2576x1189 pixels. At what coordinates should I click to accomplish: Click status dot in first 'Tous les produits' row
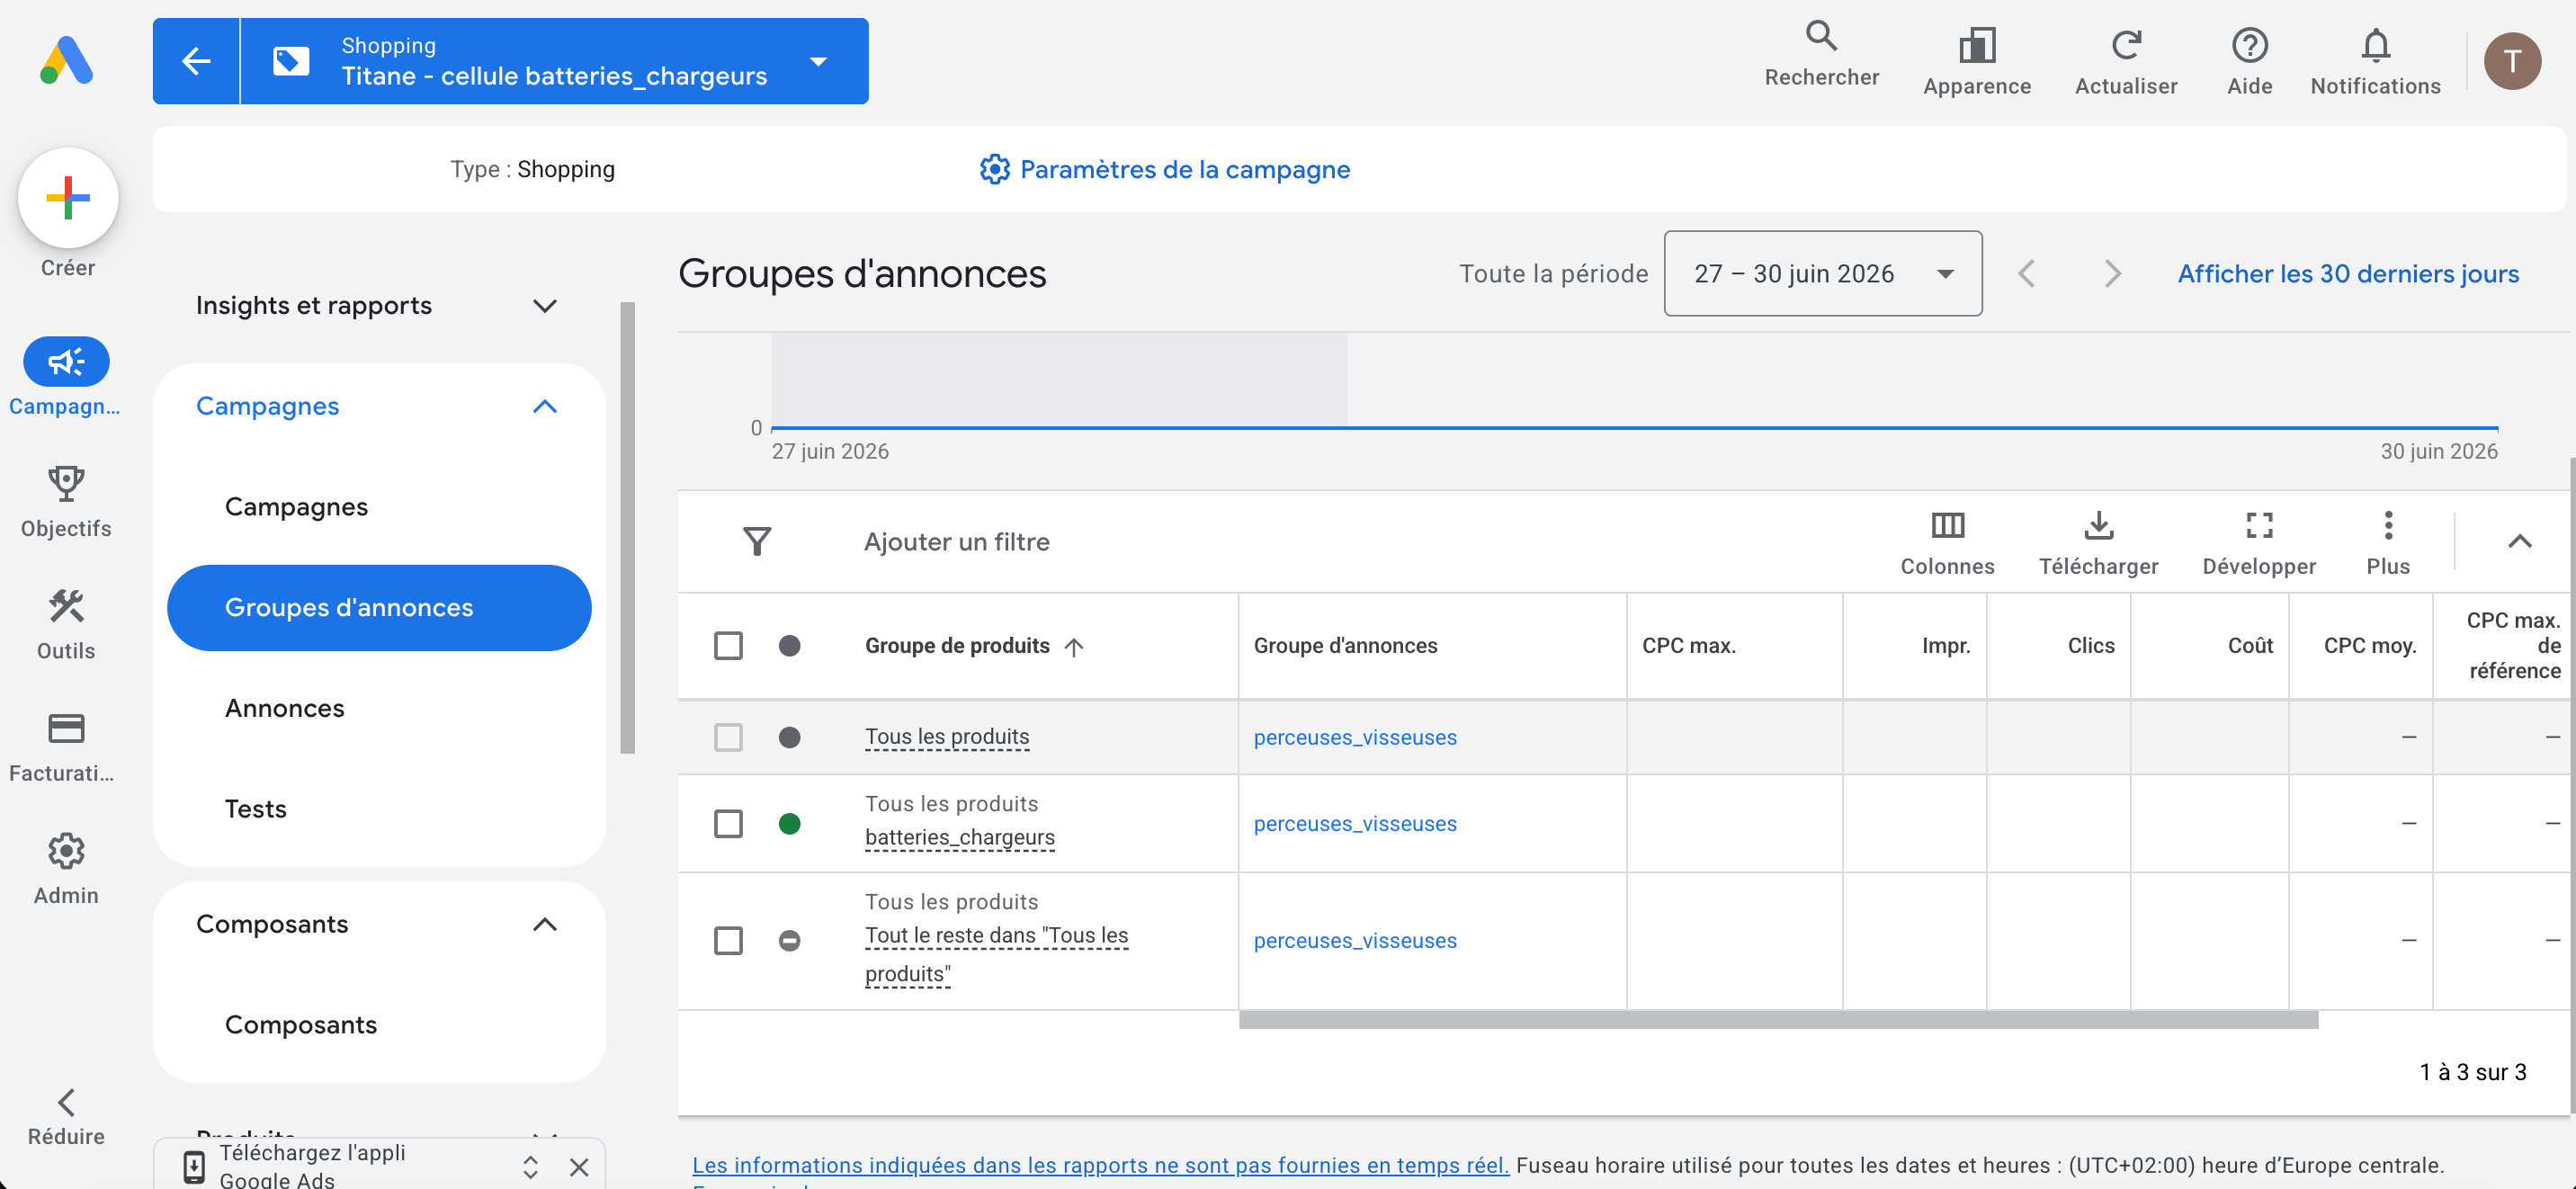coord(789,737)
